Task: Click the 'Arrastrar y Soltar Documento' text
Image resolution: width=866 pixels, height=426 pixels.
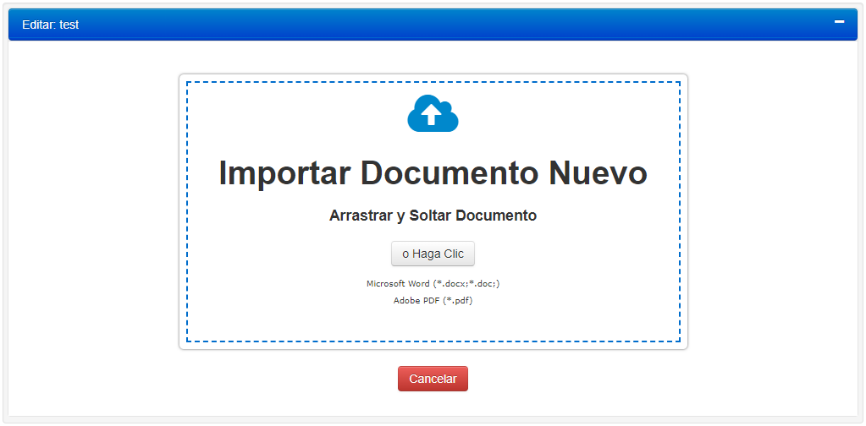Action: tap(433, 215)
